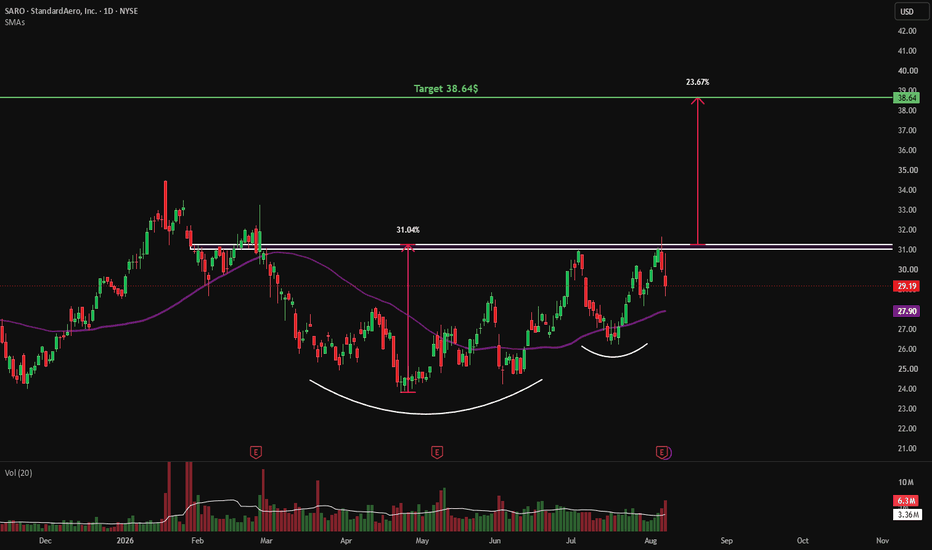
Task: Click the Sep label on time axis
Action: coord(726,540)
